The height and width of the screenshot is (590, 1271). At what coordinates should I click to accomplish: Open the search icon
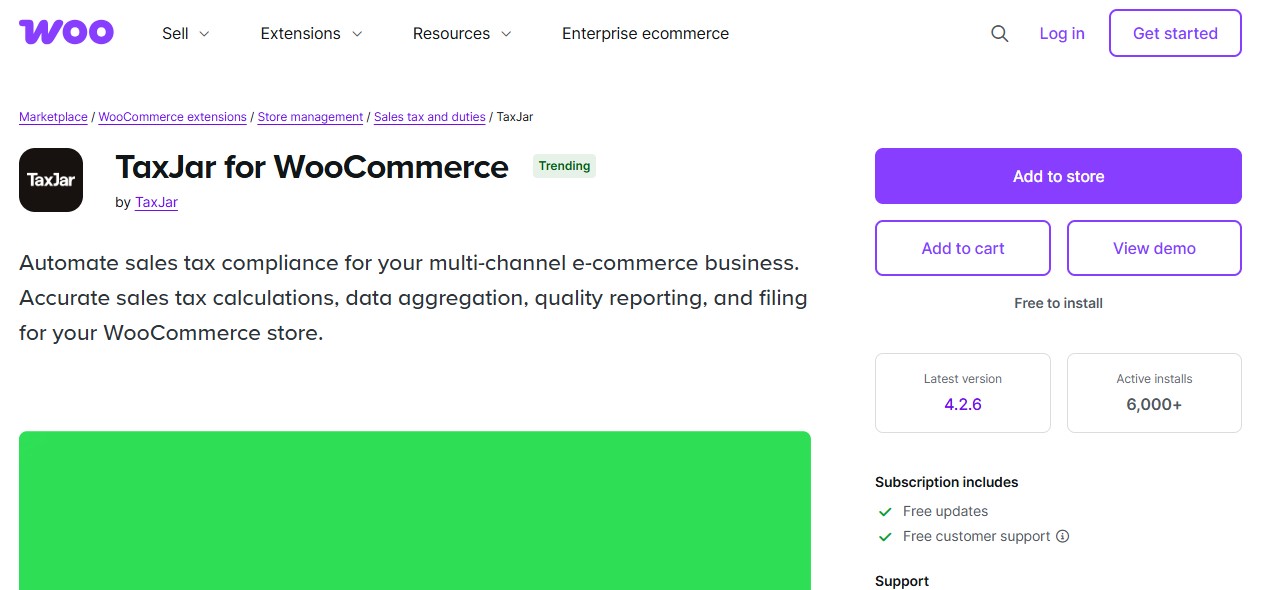click(x=999, y=33)
